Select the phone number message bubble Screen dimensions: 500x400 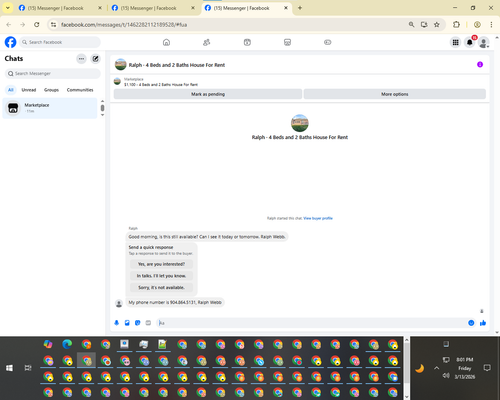175,302
